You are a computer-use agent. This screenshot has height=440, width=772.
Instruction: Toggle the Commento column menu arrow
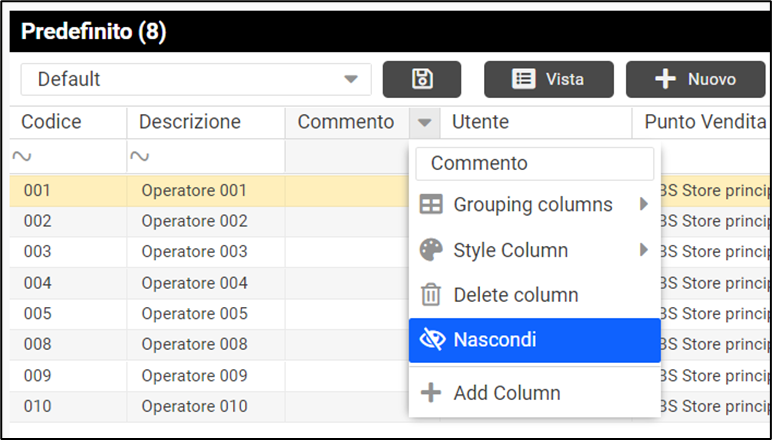coord(425,123)
